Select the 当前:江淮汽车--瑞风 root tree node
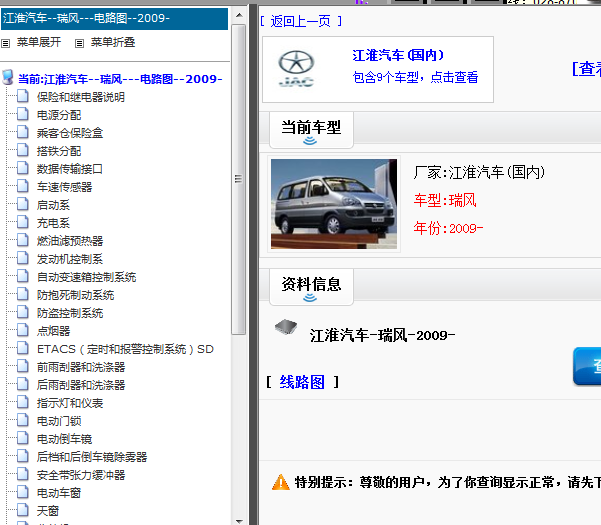601x525 pixels. coord(120,79)
